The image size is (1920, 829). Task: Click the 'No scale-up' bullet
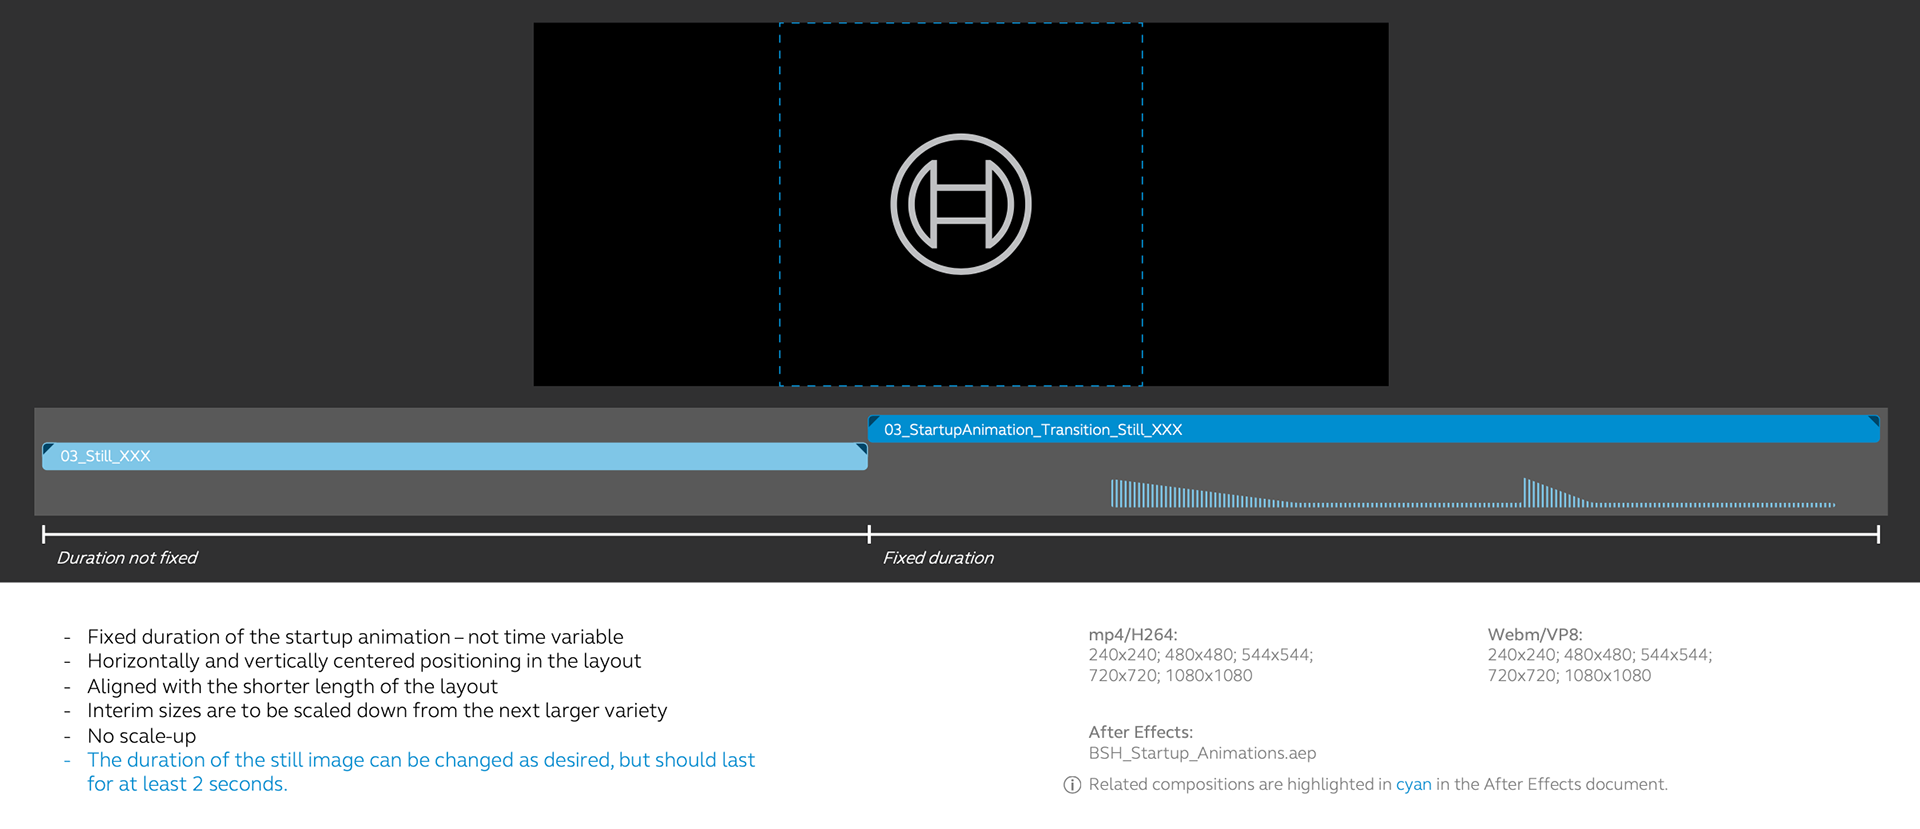point(141,736)
